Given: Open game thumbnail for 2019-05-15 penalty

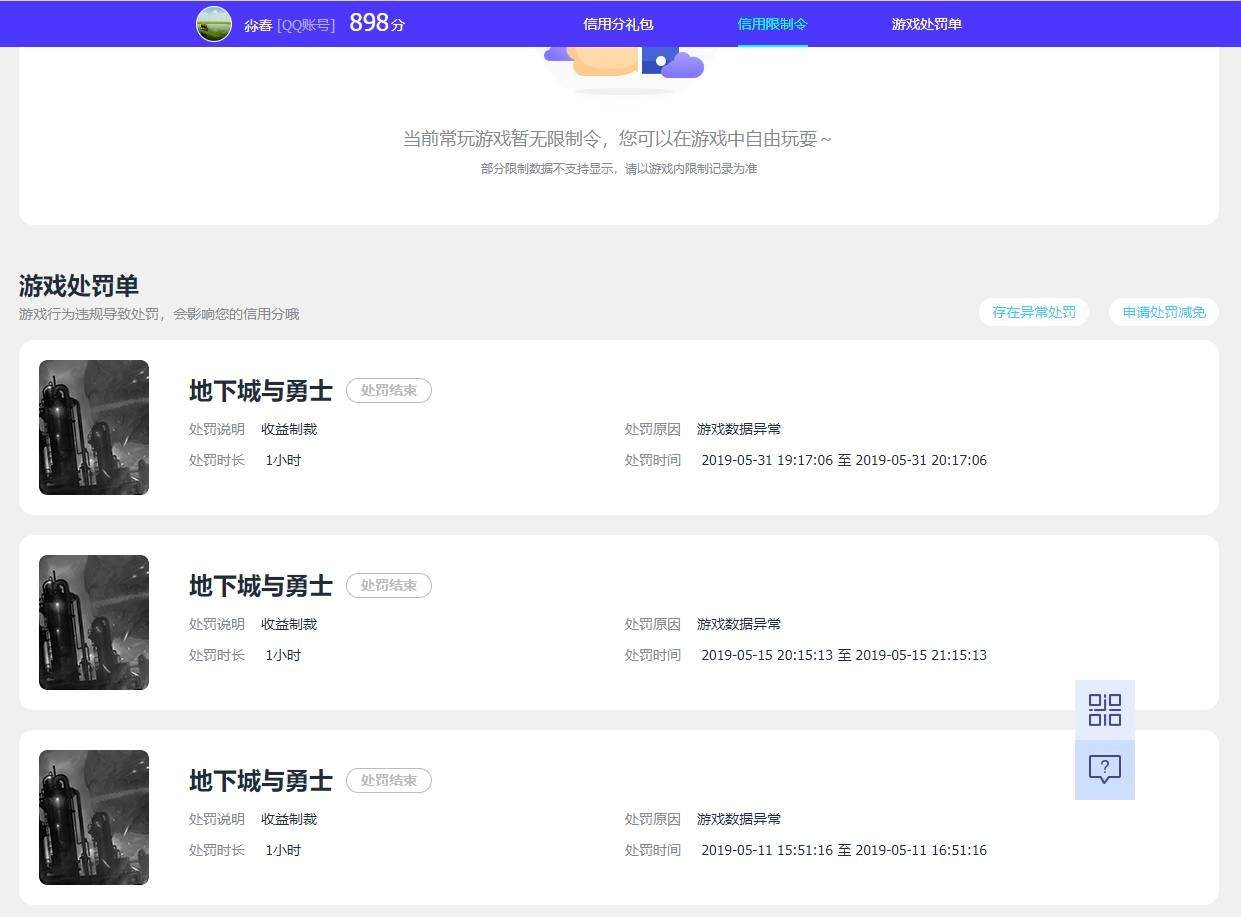Looking at the screenshot, I should 94,622.
